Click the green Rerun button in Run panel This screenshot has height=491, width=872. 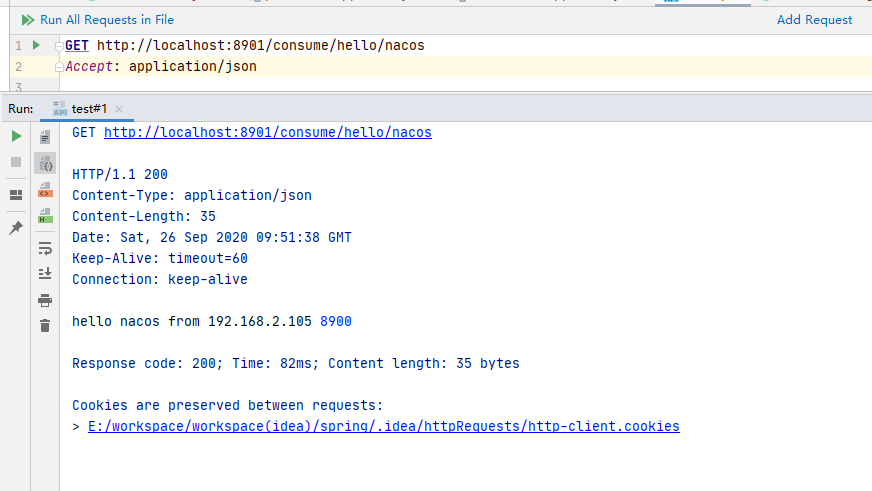coord(16,136)
